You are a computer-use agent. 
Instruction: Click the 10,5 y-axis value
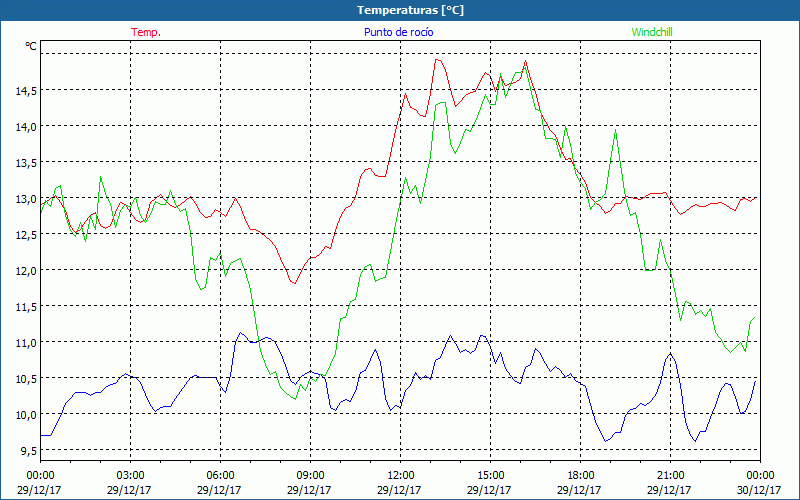[x=26, y=379]
